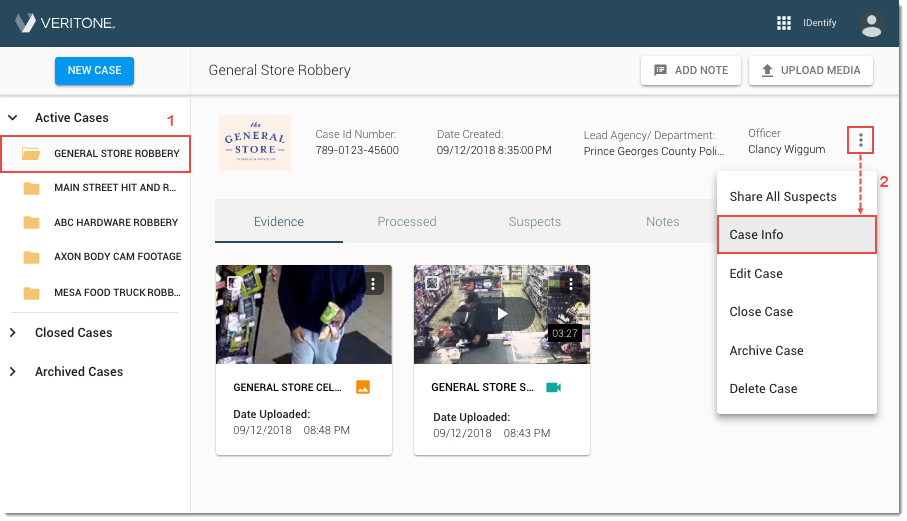Click the NEW CASE button
The height and width of the screenshot is (521, 907).
(x=94, y=71)
